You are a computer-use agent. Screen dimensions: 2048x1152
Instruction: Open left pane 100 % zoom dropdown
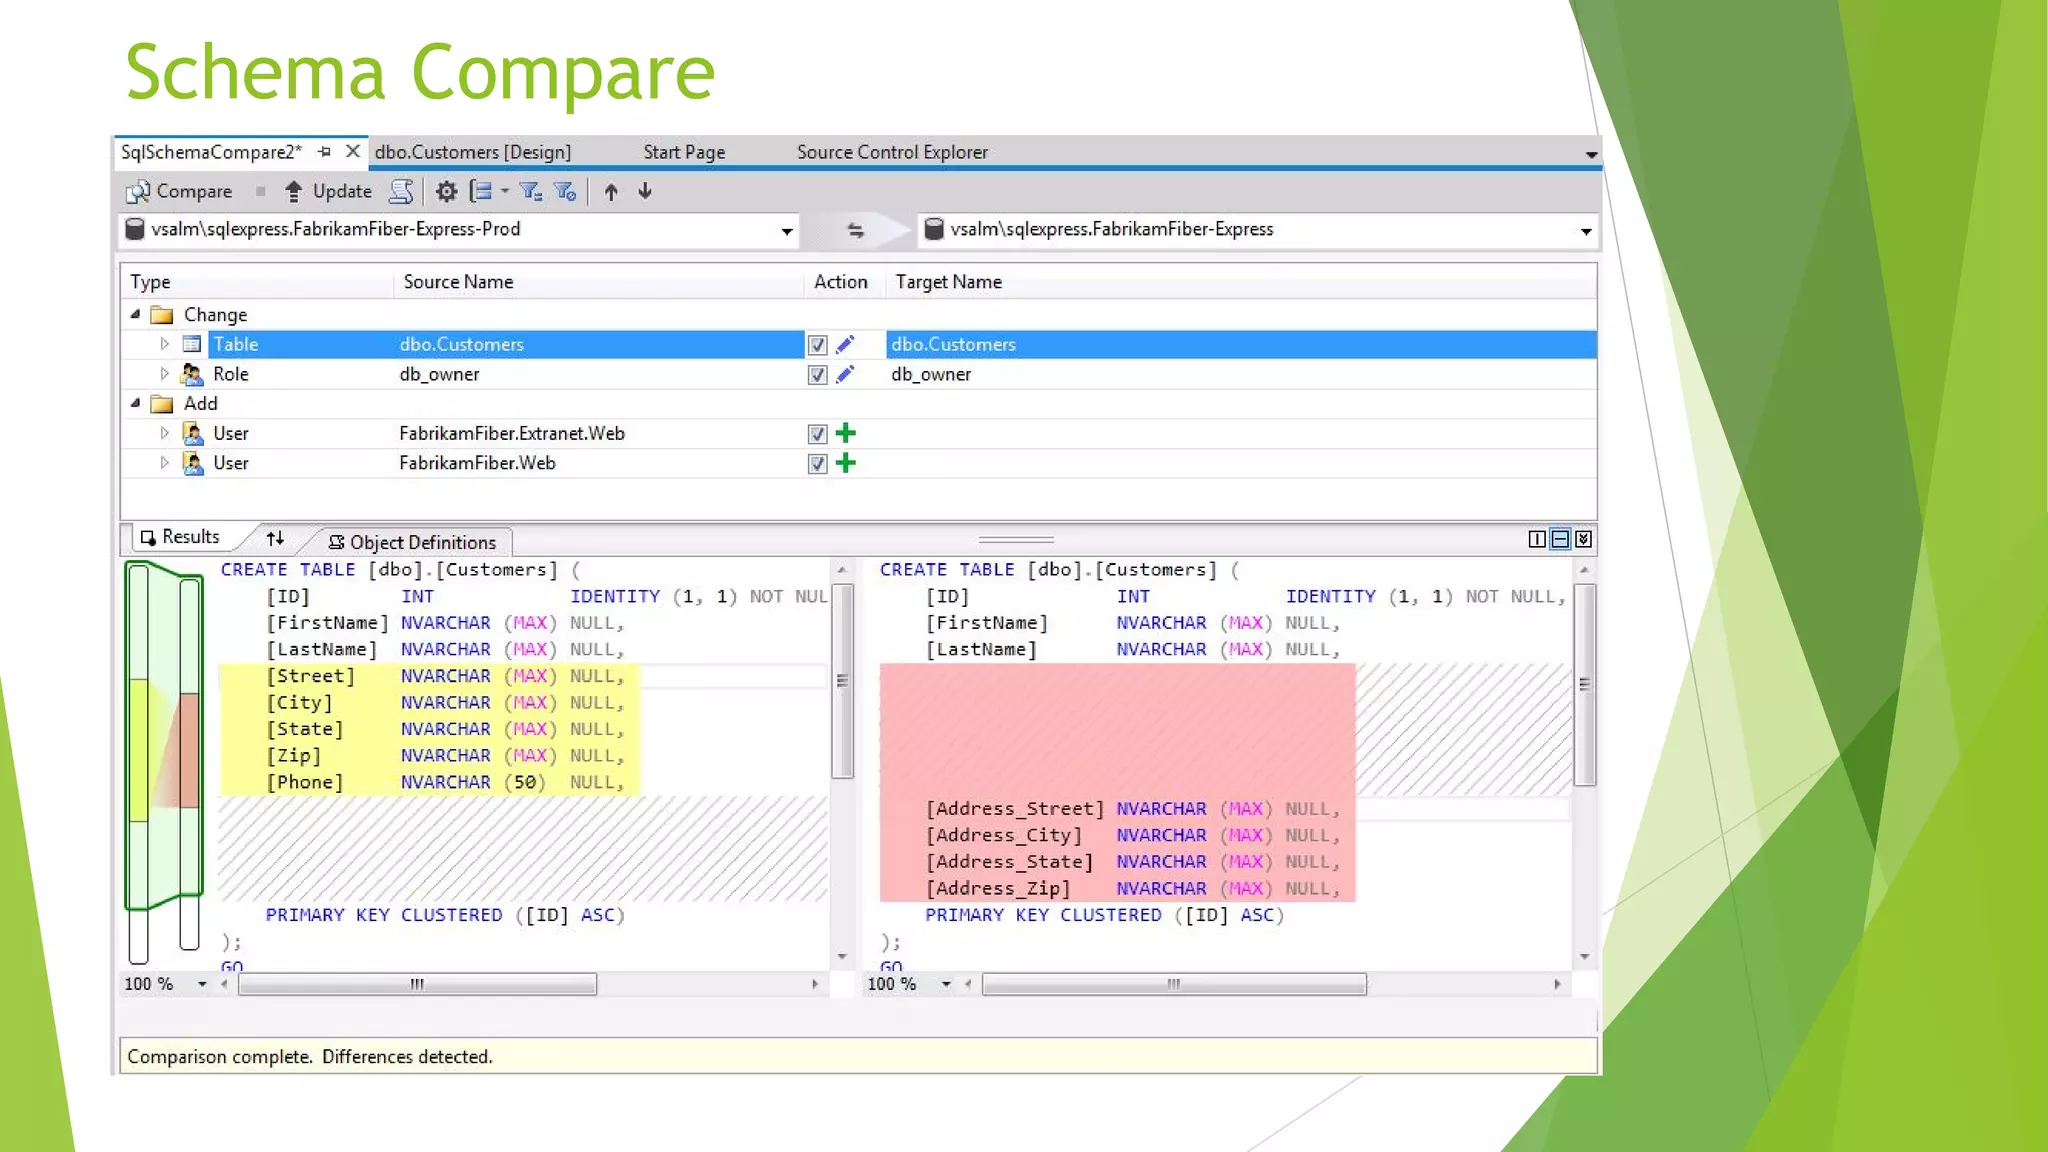point(202,984)
